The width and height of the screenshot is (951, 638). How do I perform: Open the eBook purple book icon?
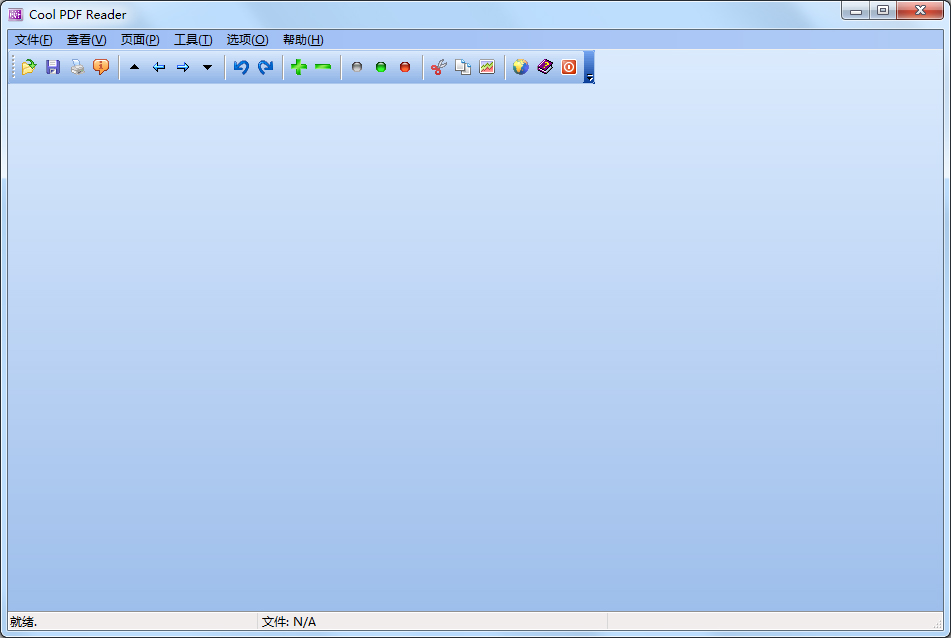545,67
